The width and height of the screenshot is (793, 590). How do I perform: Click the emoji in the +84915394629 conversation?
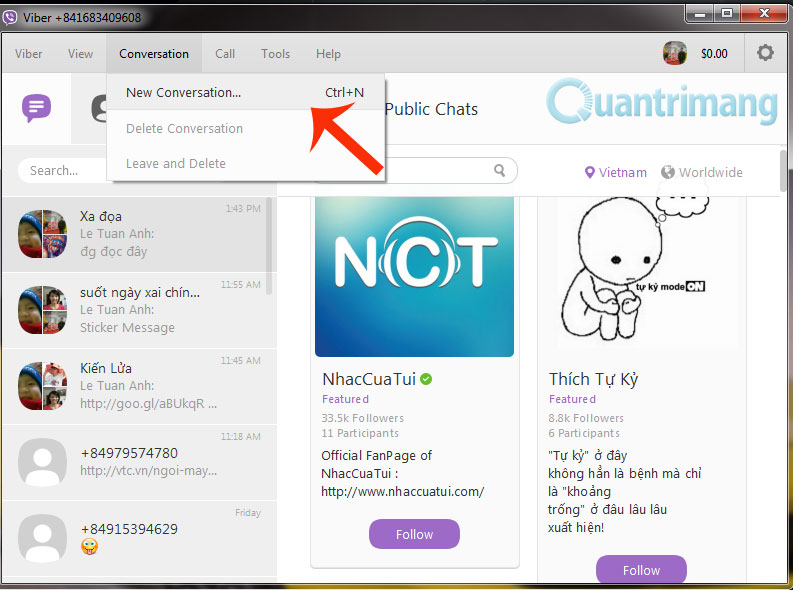tap(89, 547)
